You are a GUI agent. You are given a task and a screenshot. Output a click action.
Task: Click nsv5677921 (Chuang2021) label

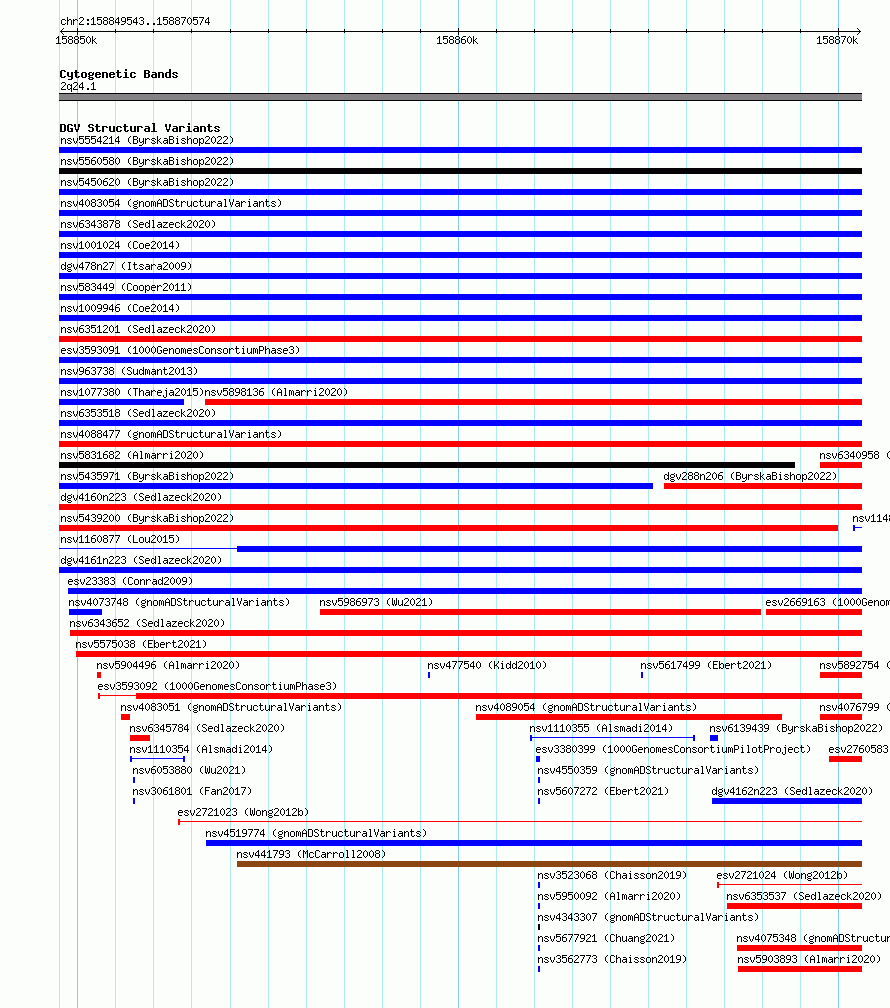(x=606, y=938)
